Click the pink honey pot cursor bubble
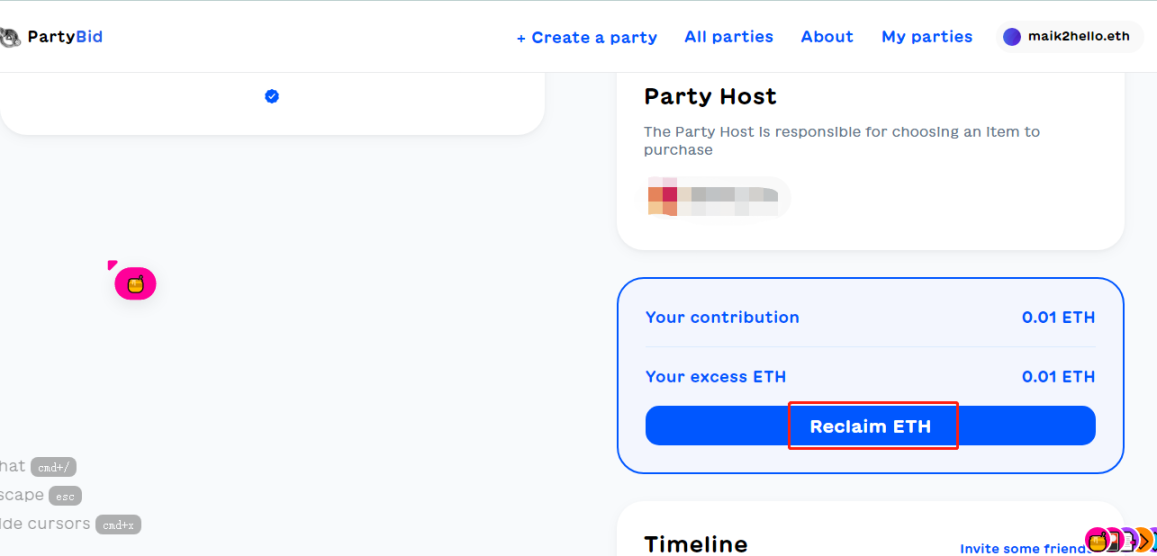Viewport: 1157px width, 556px height. (136, 284)
